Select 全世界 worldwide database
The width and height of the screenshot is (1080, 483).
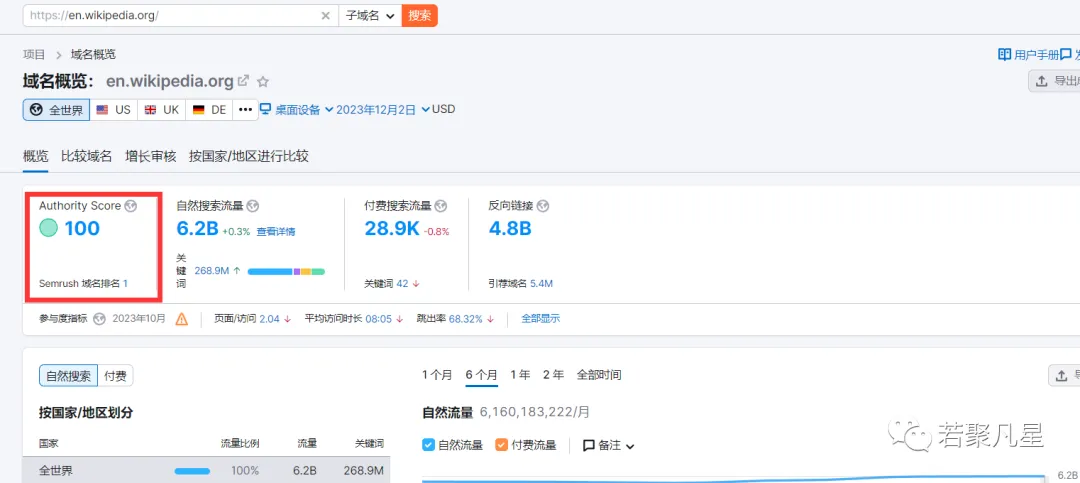point(56,110)
